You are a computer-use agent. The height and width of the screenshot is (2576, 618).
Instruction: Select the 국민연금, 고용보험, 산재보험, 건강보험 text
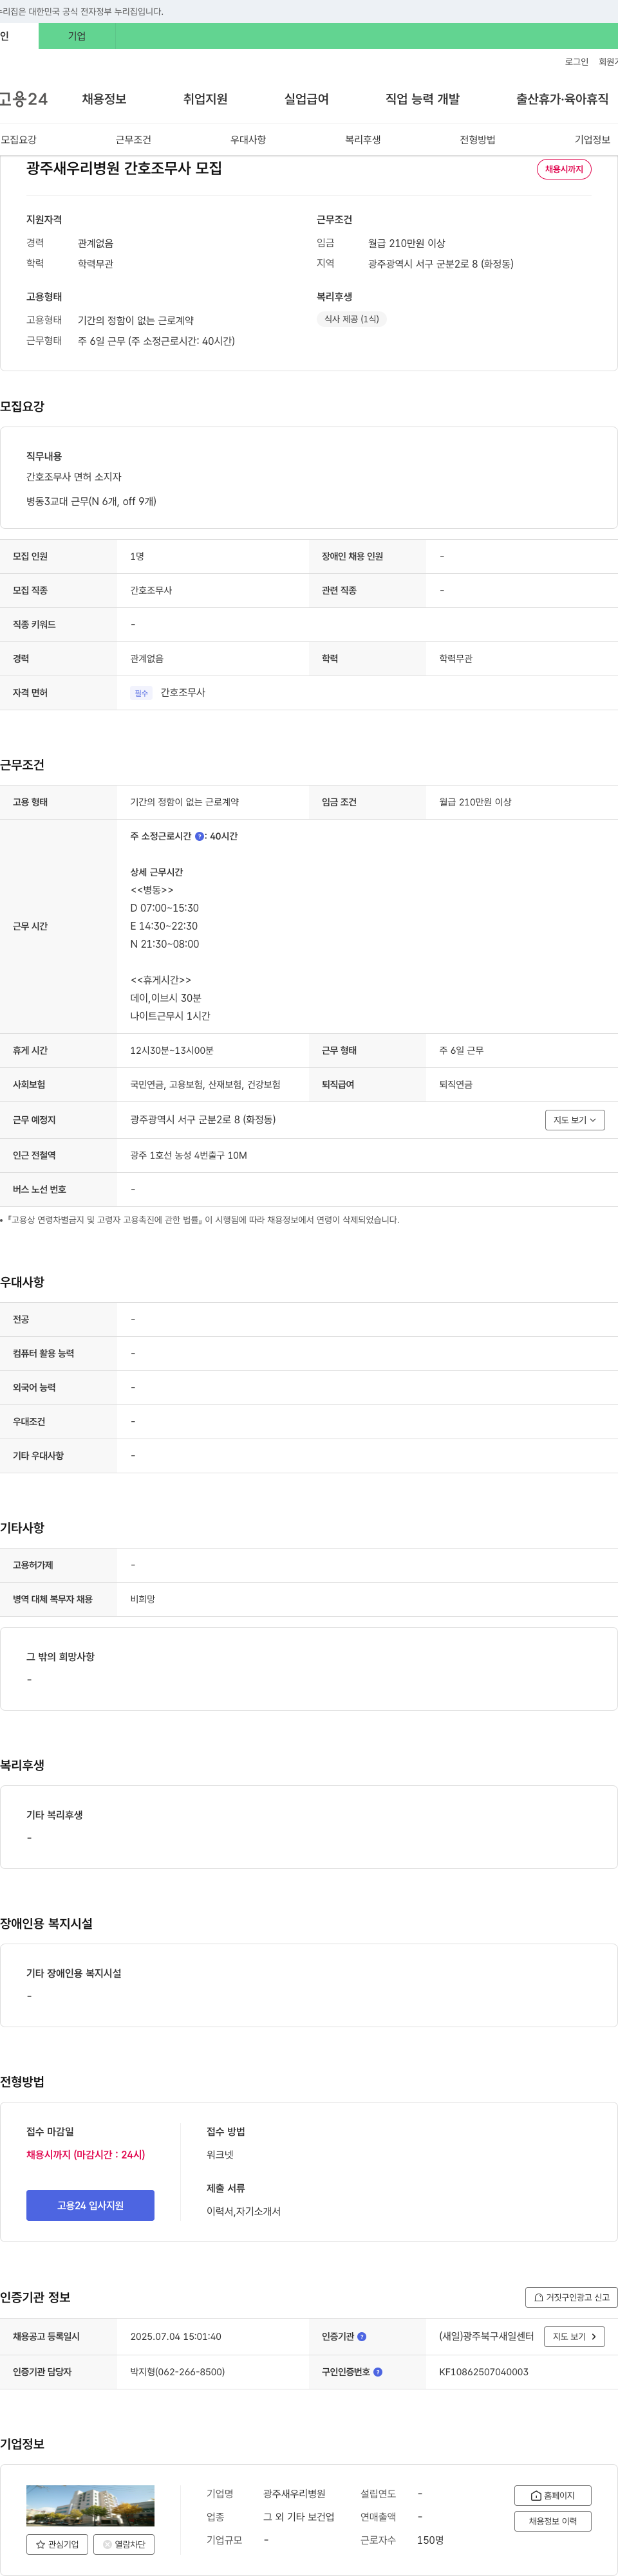[205, 1084]
